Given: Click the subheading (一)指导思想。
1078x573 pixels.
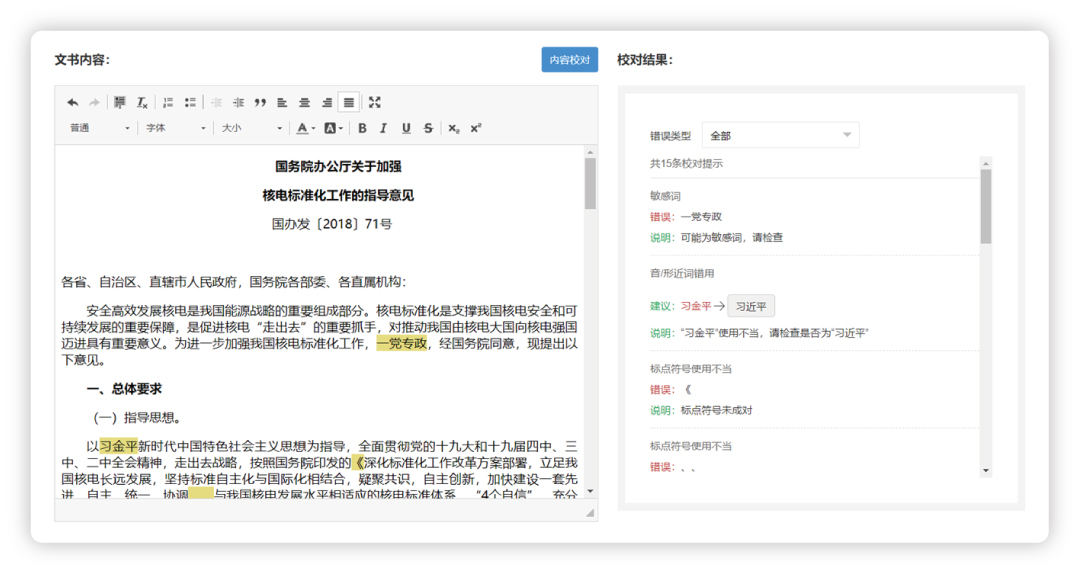Looking at the screenshot, I should click(137, 418).
